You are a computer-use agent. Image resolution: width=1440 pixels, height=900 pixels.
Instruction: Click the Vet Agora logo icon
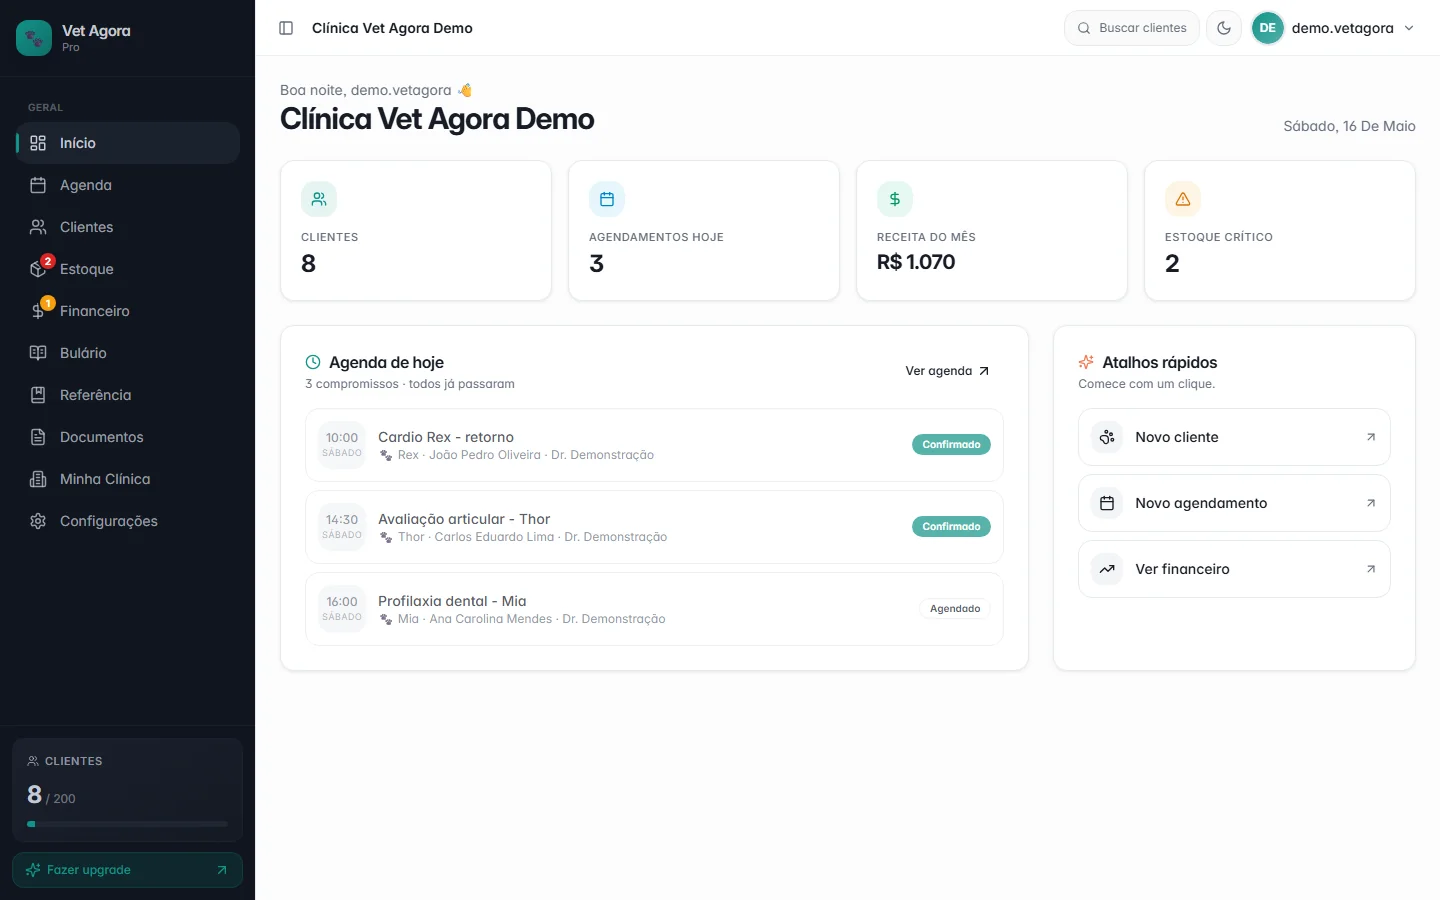click(x=34, y=38)
